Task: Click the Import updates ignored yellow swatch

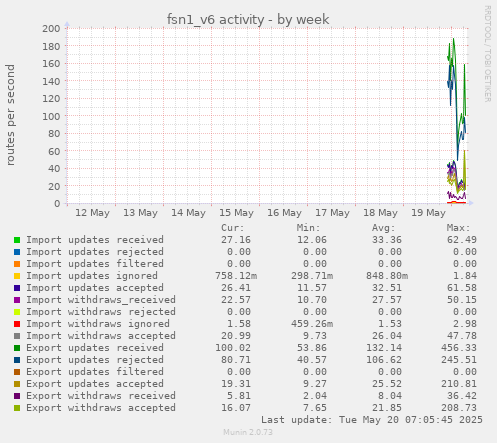Action: point(17,276)
